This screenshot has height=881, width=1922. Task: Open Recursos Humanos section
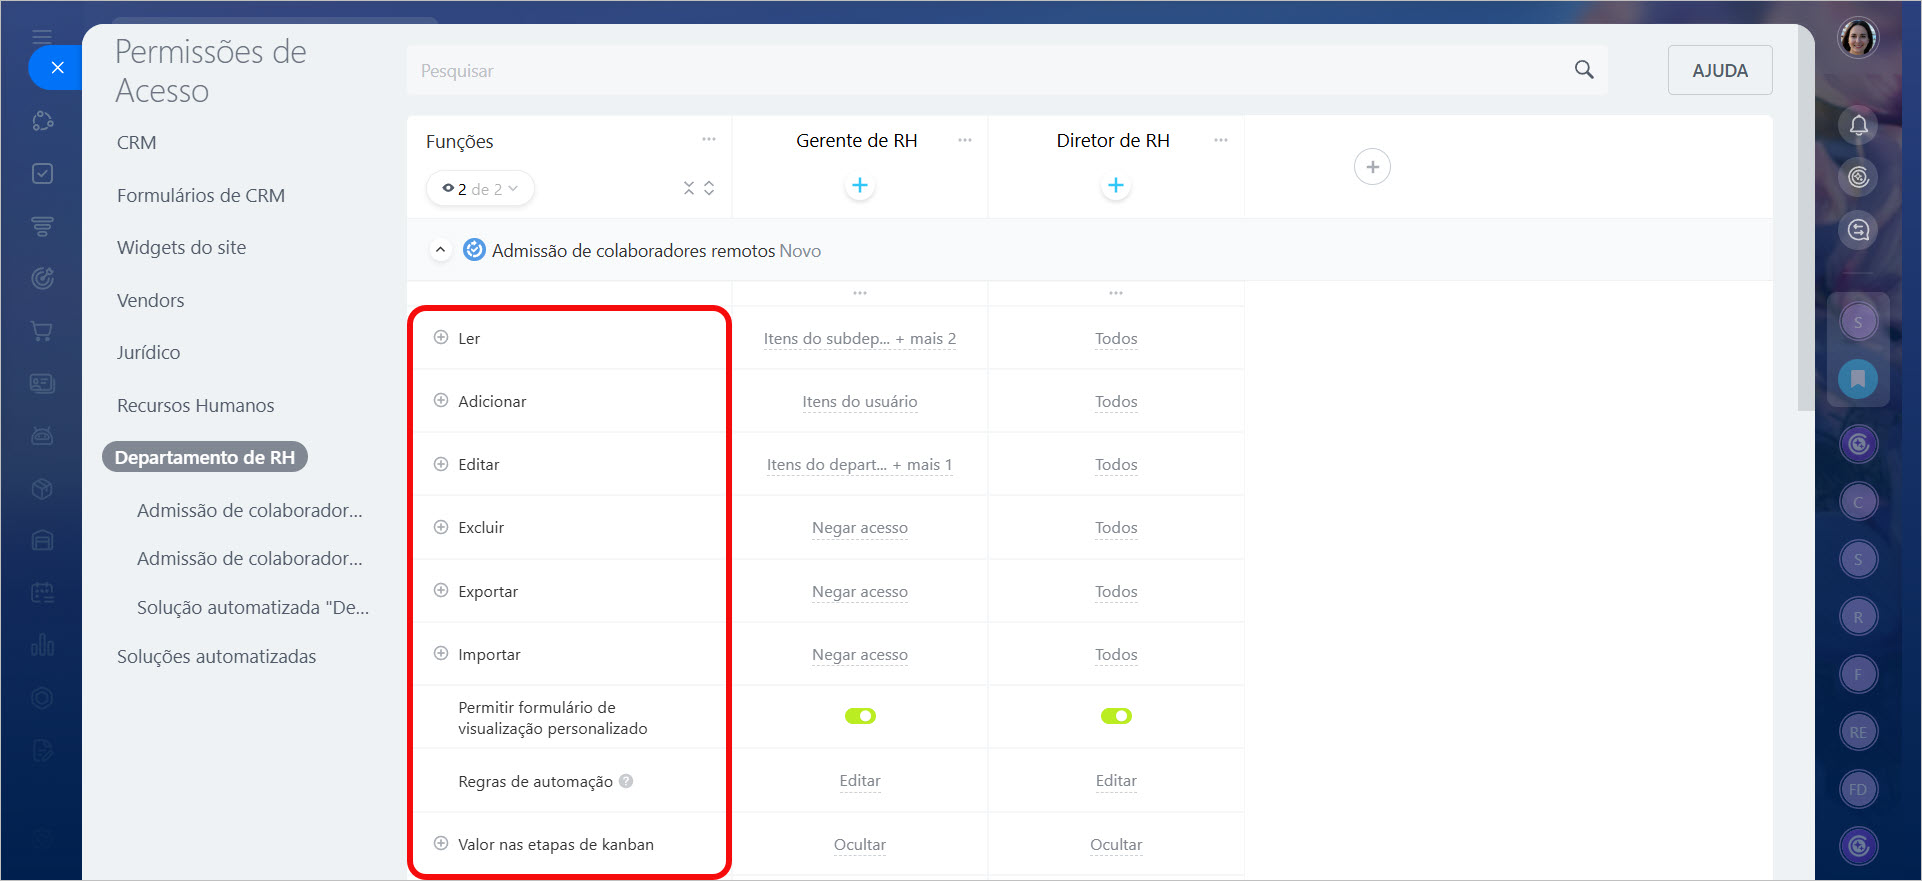pyautogui.click(x=195, y=405)
